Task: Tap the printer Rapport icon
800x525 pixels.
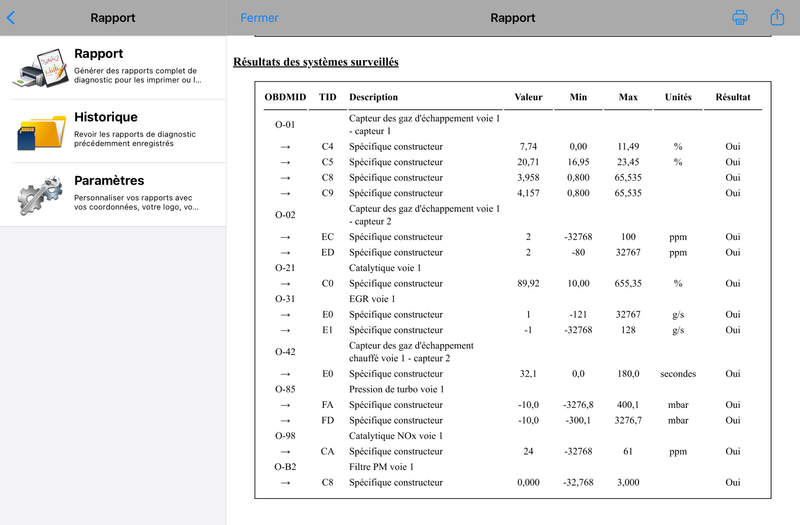Action: (41, 68)
